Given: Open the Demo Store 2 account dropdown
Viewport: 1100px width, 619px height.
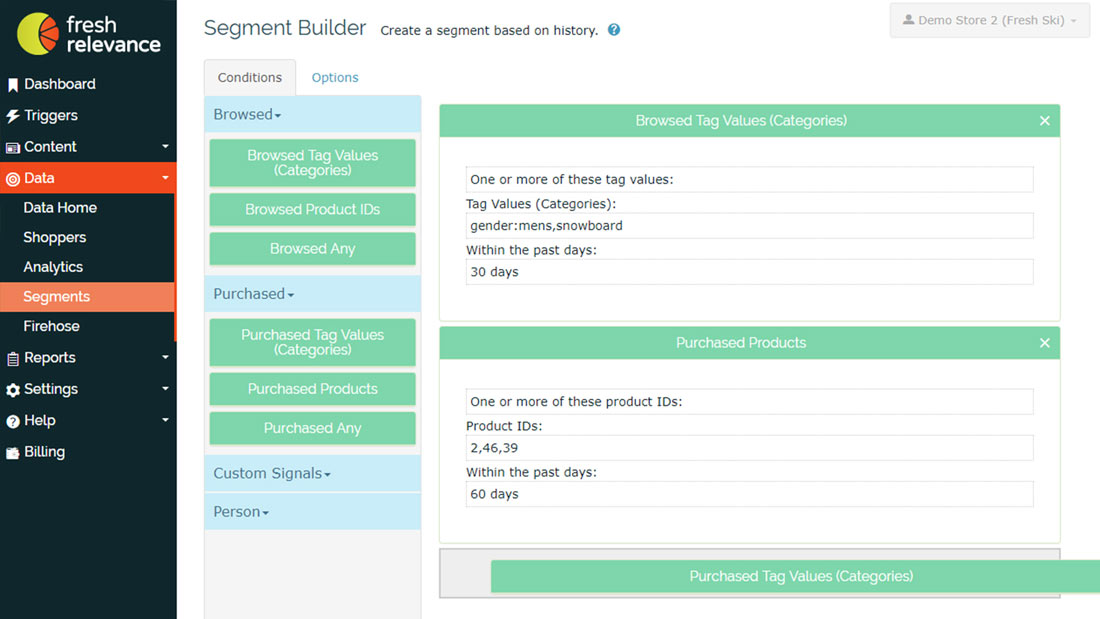Looking at the screenshot, I should (989, 21).
